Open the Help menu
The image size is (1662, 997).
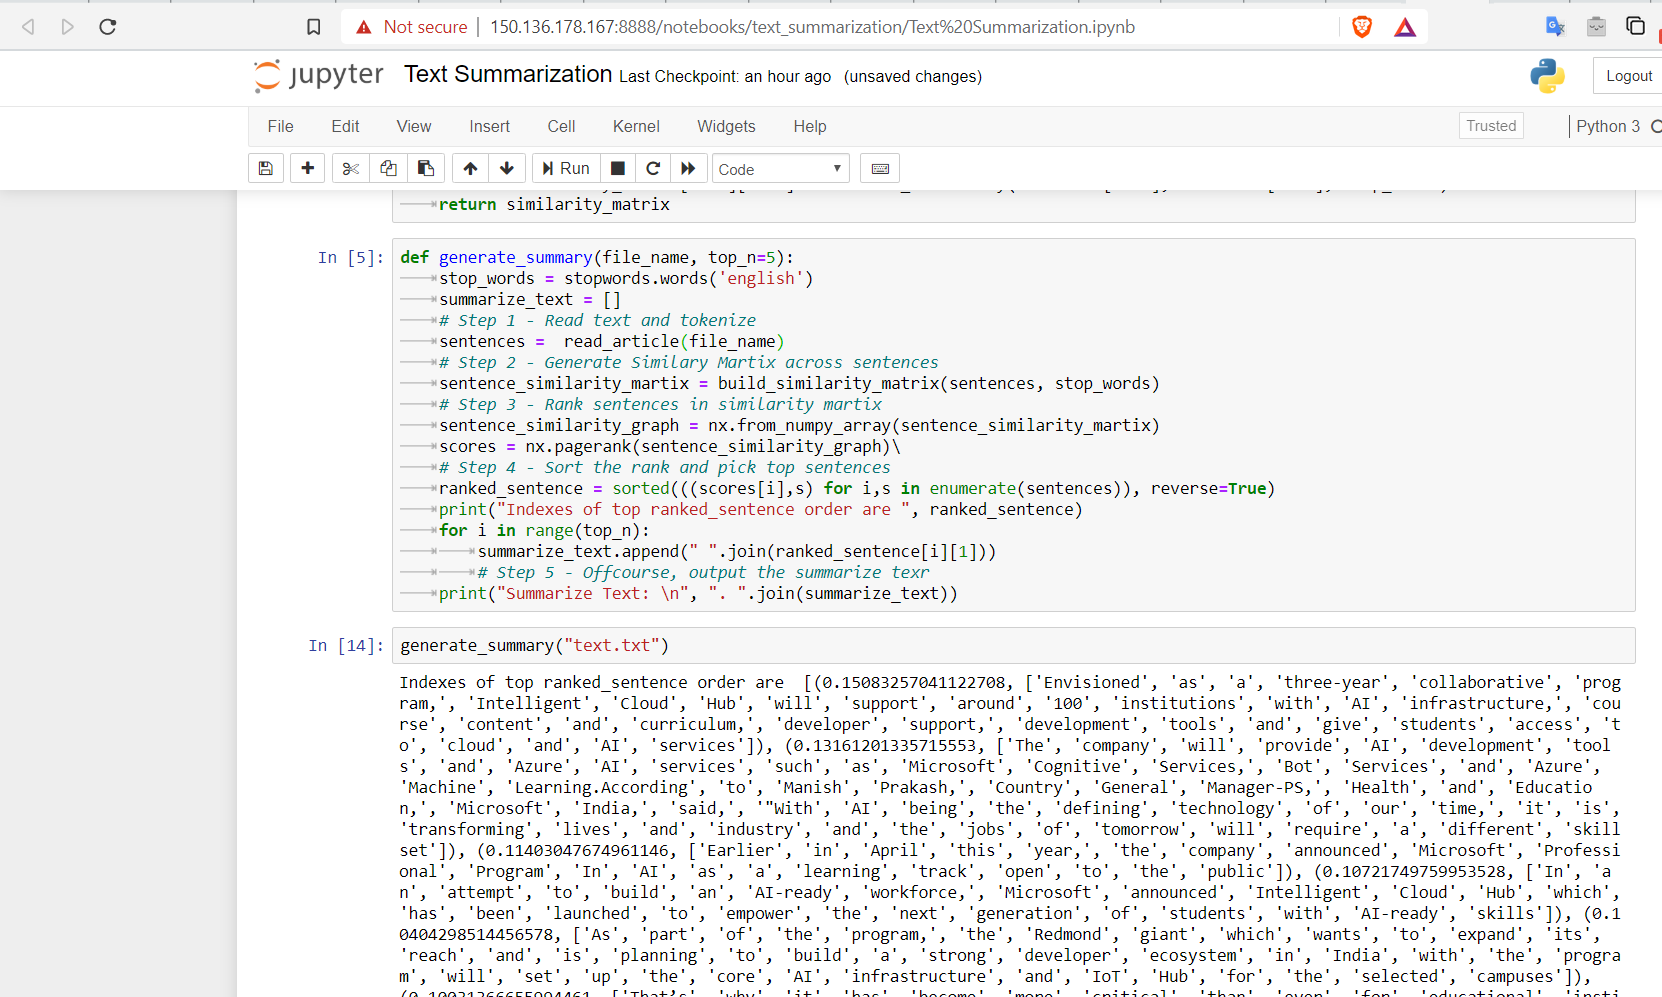click(x=810, y=126)
